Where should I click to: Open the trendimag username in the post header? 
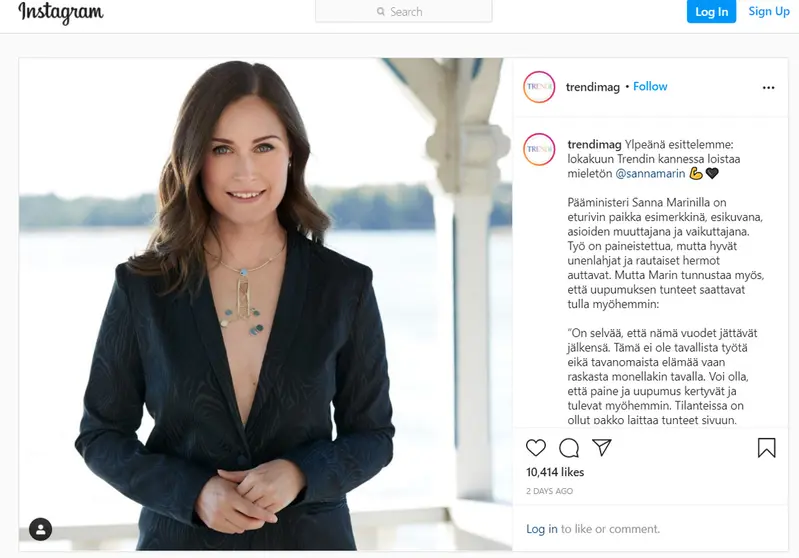(x=593, y=87)
